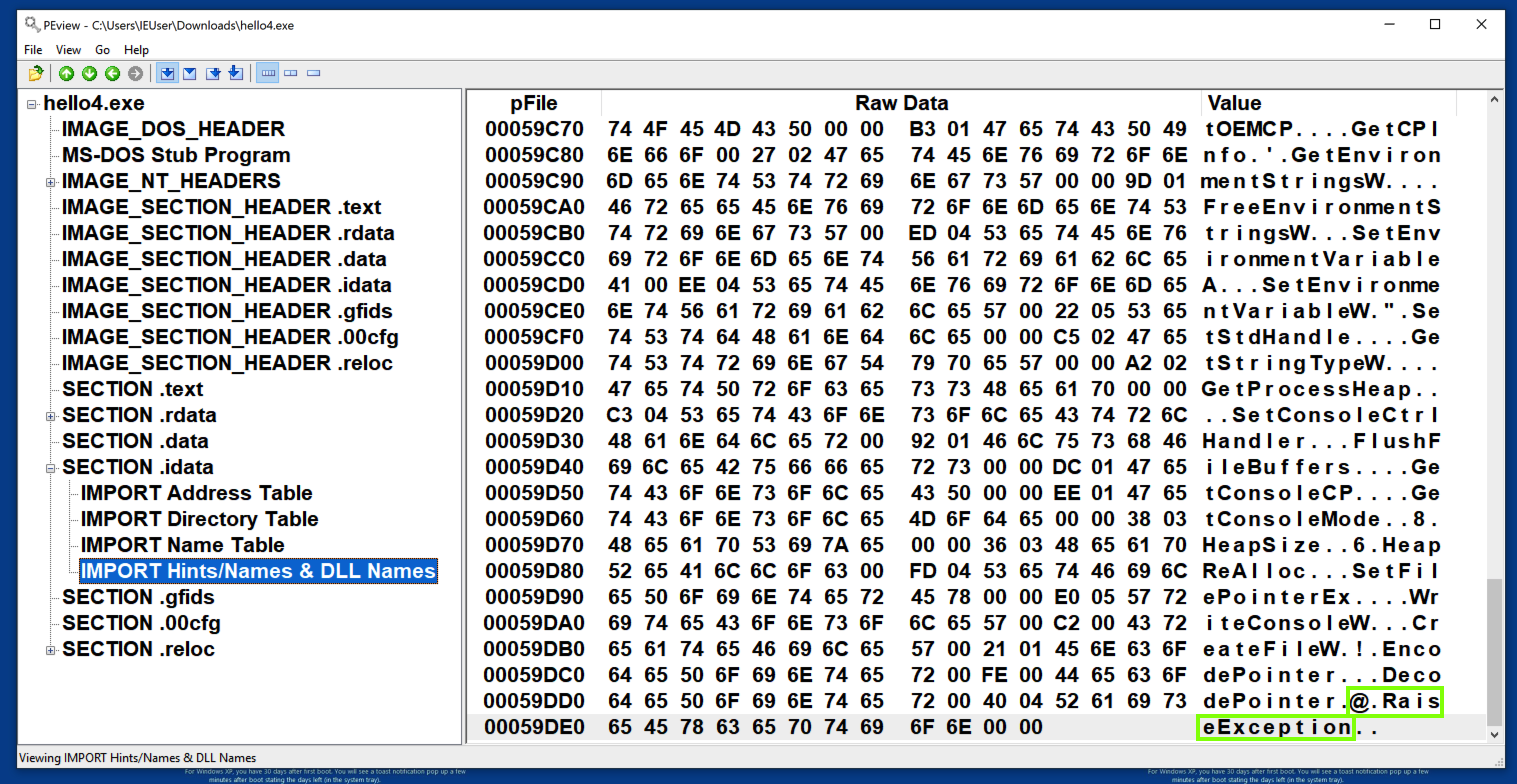Select SECTION .gfids in the tree
The image size is (1517, 784).
(138, 597)
